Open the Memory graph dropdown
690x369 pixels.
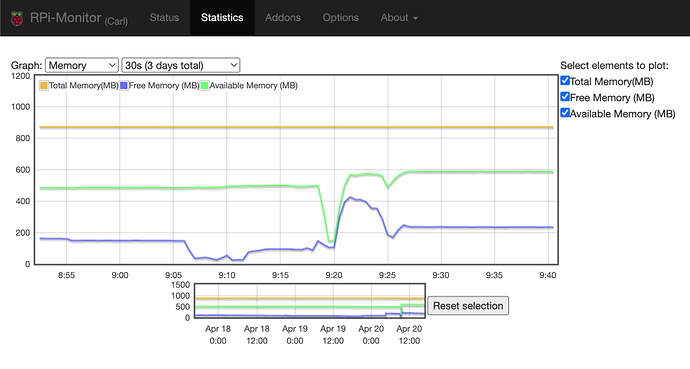point(81,65)
